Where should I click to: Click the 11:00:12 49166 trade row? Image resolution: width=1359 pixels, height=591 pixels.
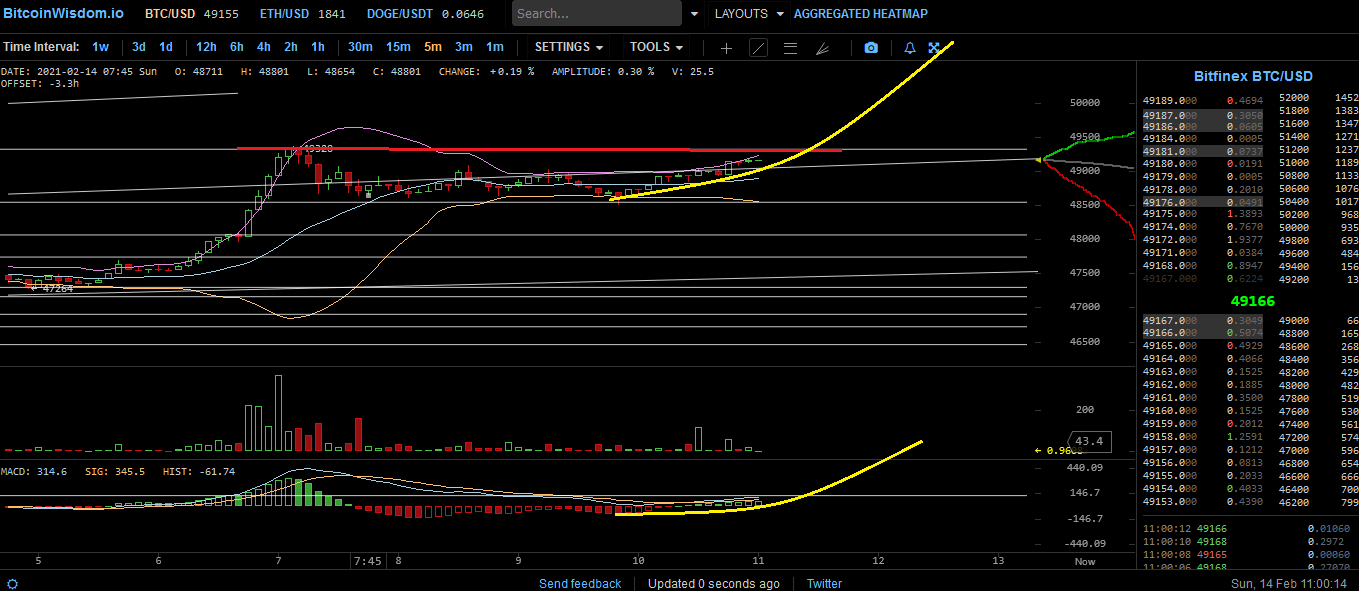coord(1248,529)
